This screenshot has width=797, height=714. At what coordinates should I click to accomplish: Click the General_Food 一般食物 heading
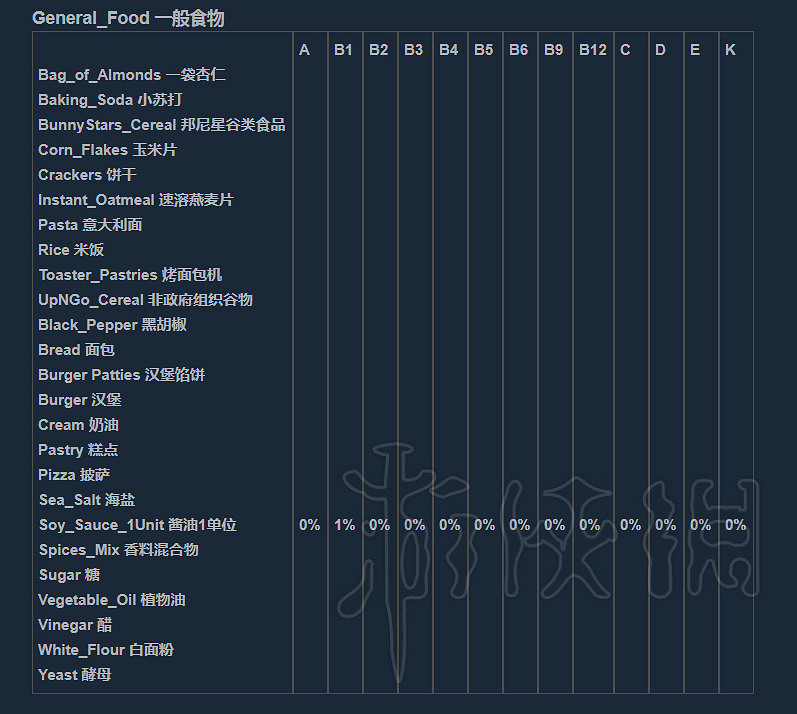pos(127,18)
